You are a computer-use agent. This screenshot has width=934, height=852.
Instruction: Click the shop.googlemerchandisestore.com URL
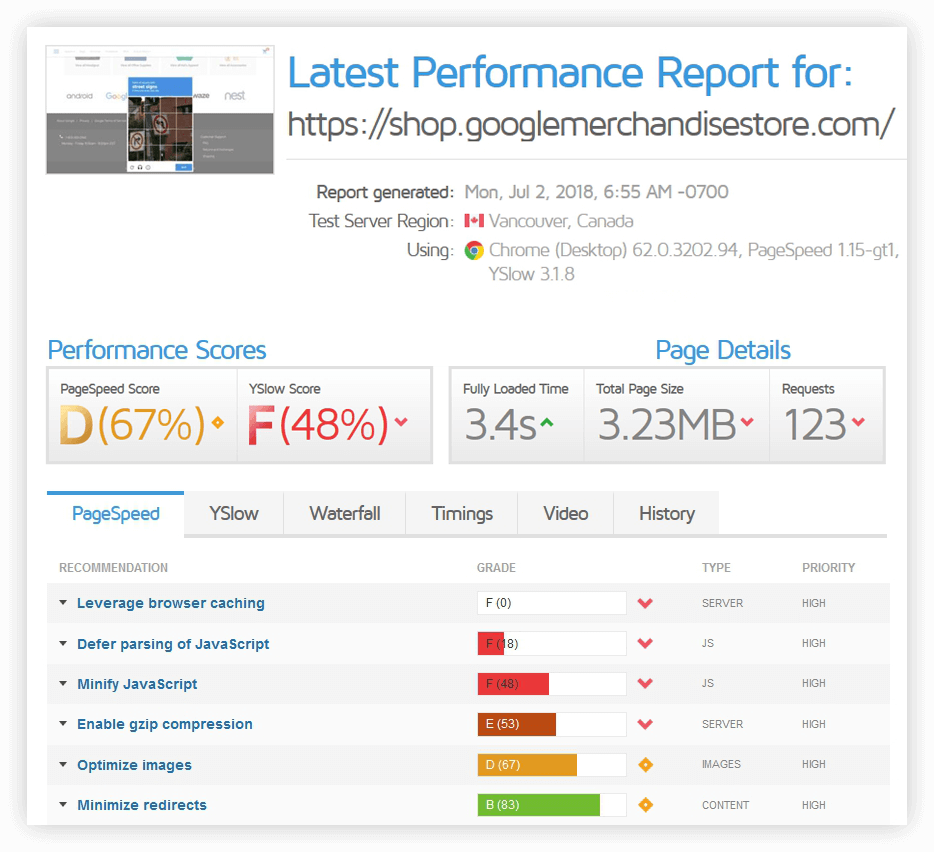pyautogui.click(x=591, y=125)
